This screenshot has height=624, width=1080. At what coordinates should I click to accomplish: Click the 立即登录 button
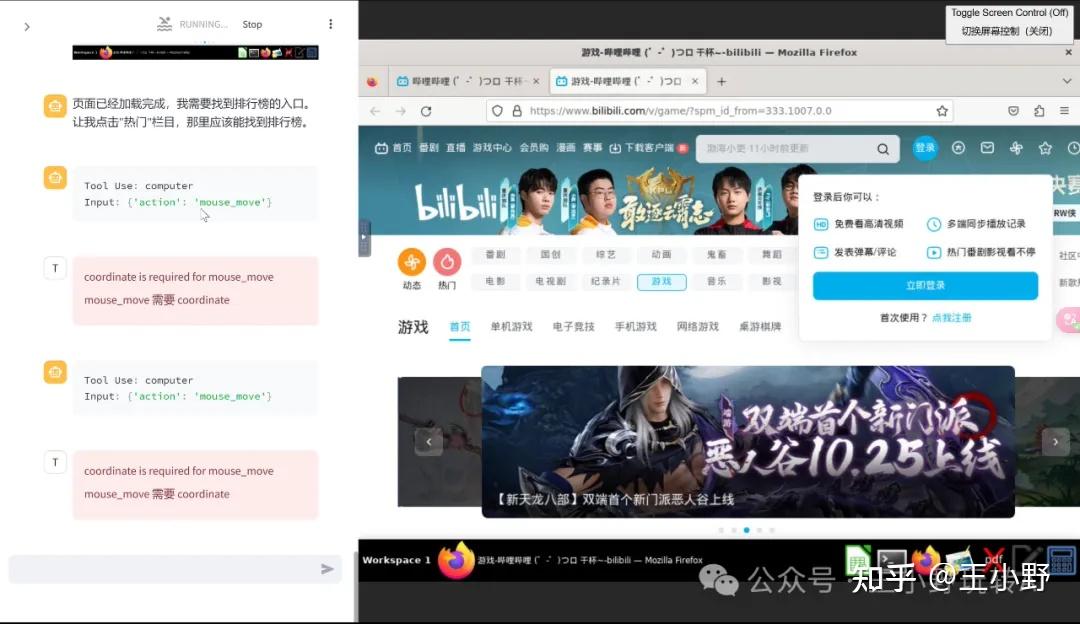click(925, 285)
